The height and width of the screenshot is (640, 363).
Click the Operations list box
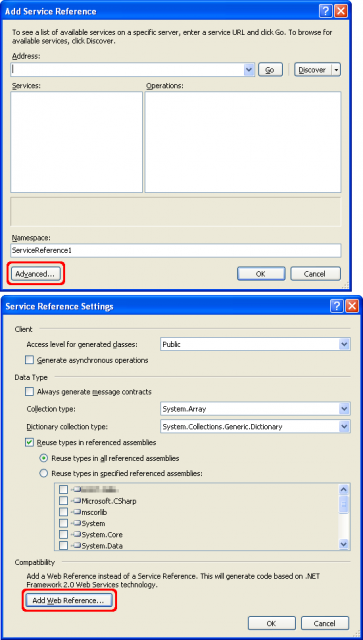(243, 142)
